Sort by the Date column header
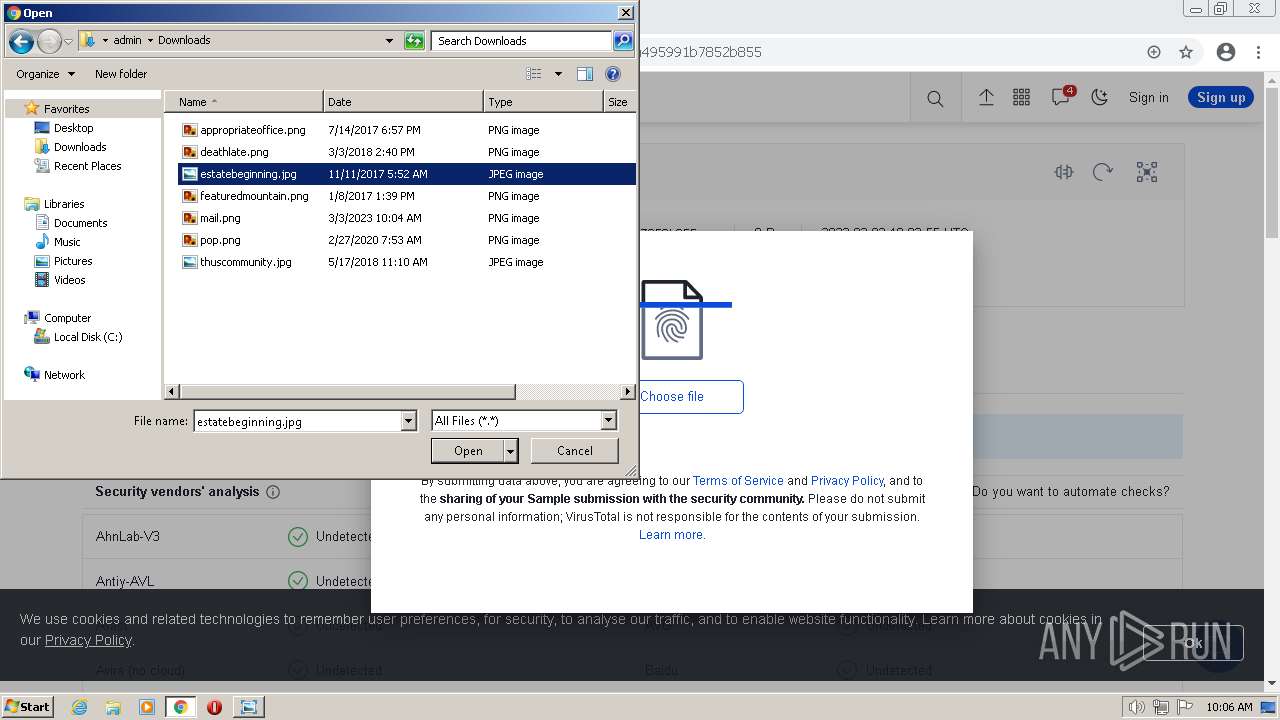The width and height of the screenshot is (1280, 720). [403, 102]
